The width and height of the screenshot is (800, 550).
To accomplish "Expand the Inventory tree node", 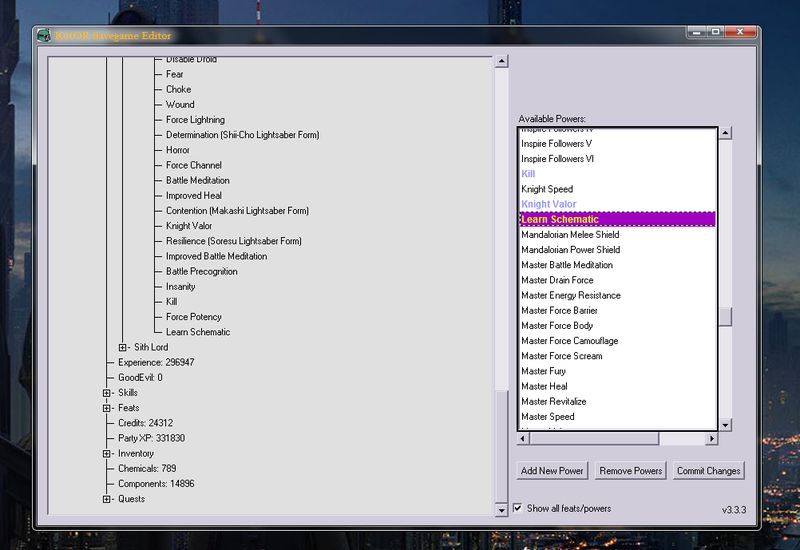I will click(x=107, y=454).
